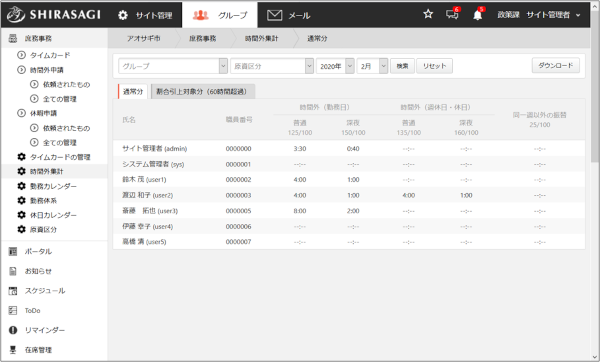The width and height of the screenshot is (600, 362).
Task: Open the notification bell icon
Action: [x=478, y=15]
